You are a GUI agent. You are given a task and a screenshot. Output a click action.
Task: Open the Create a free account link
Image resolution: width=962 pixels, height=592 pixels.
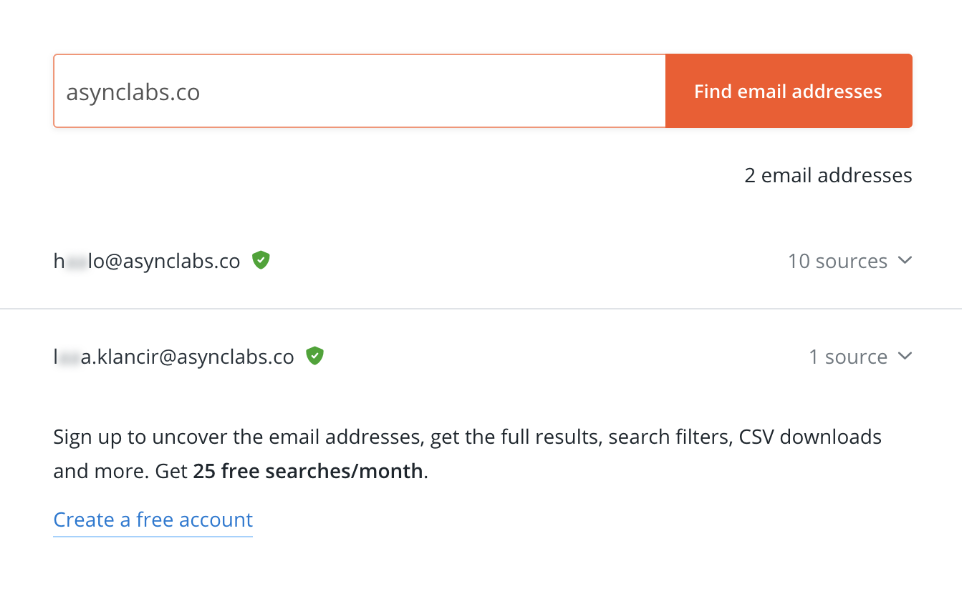tap(153, 520)
